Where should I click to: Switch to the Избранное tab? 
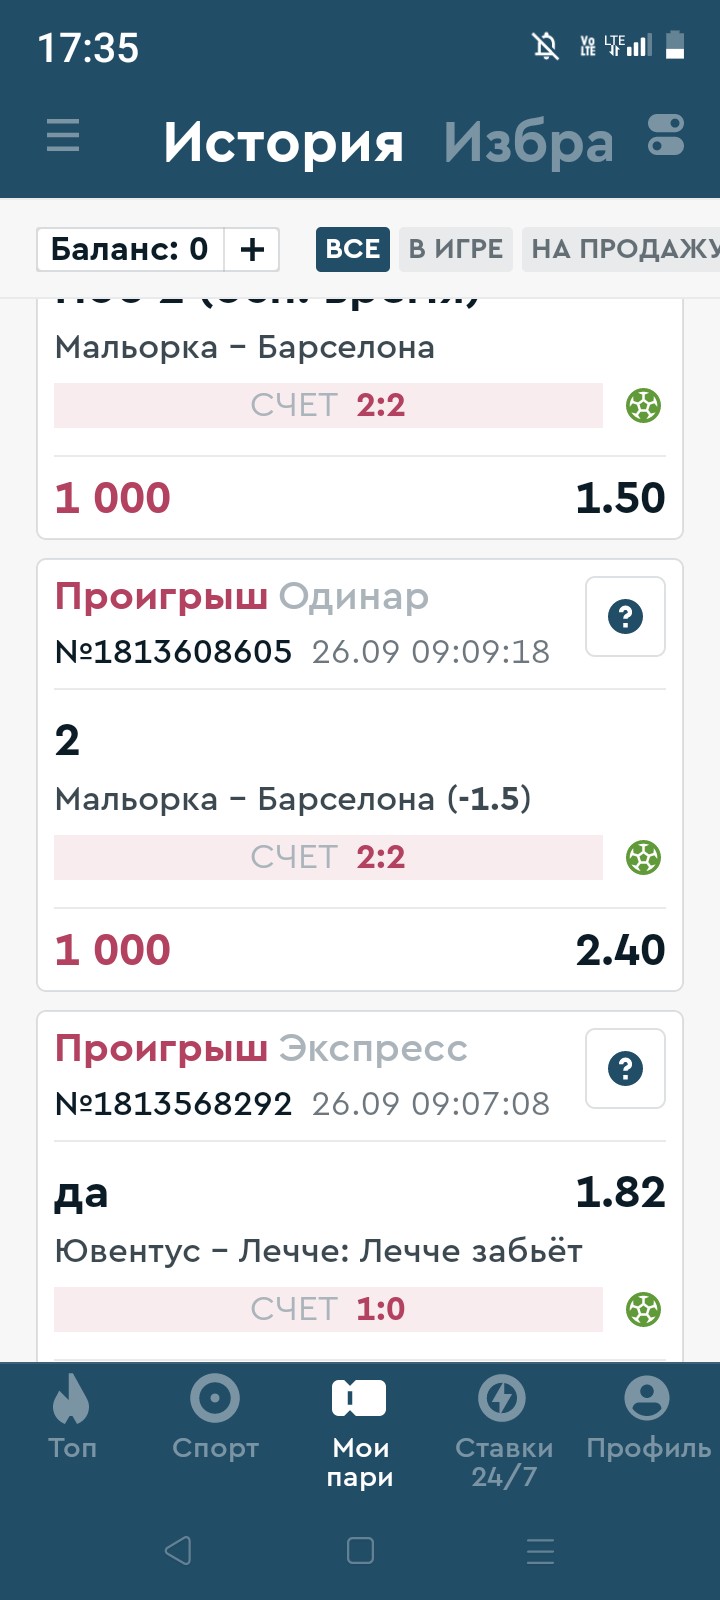coord(528,143)
